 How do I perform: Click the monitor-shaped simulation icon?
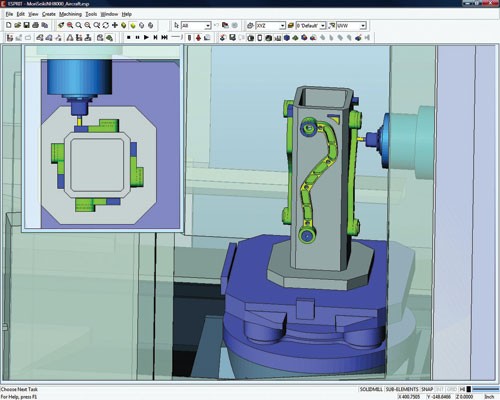tap(232, 38)
